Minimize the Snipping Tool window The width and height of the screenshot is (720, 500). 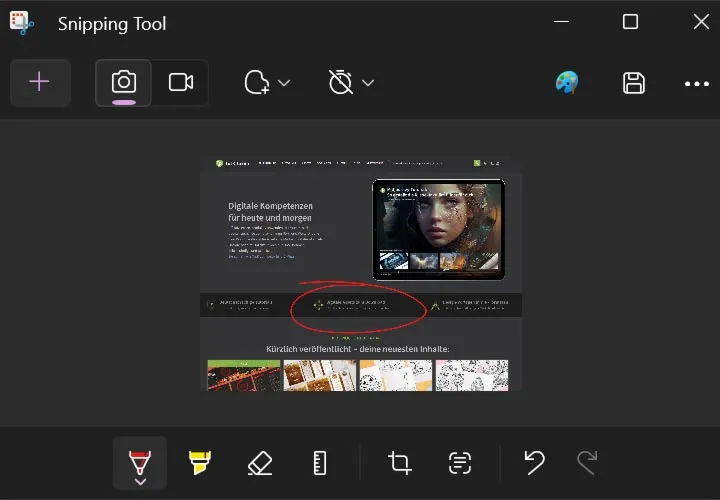click(561, 22)
